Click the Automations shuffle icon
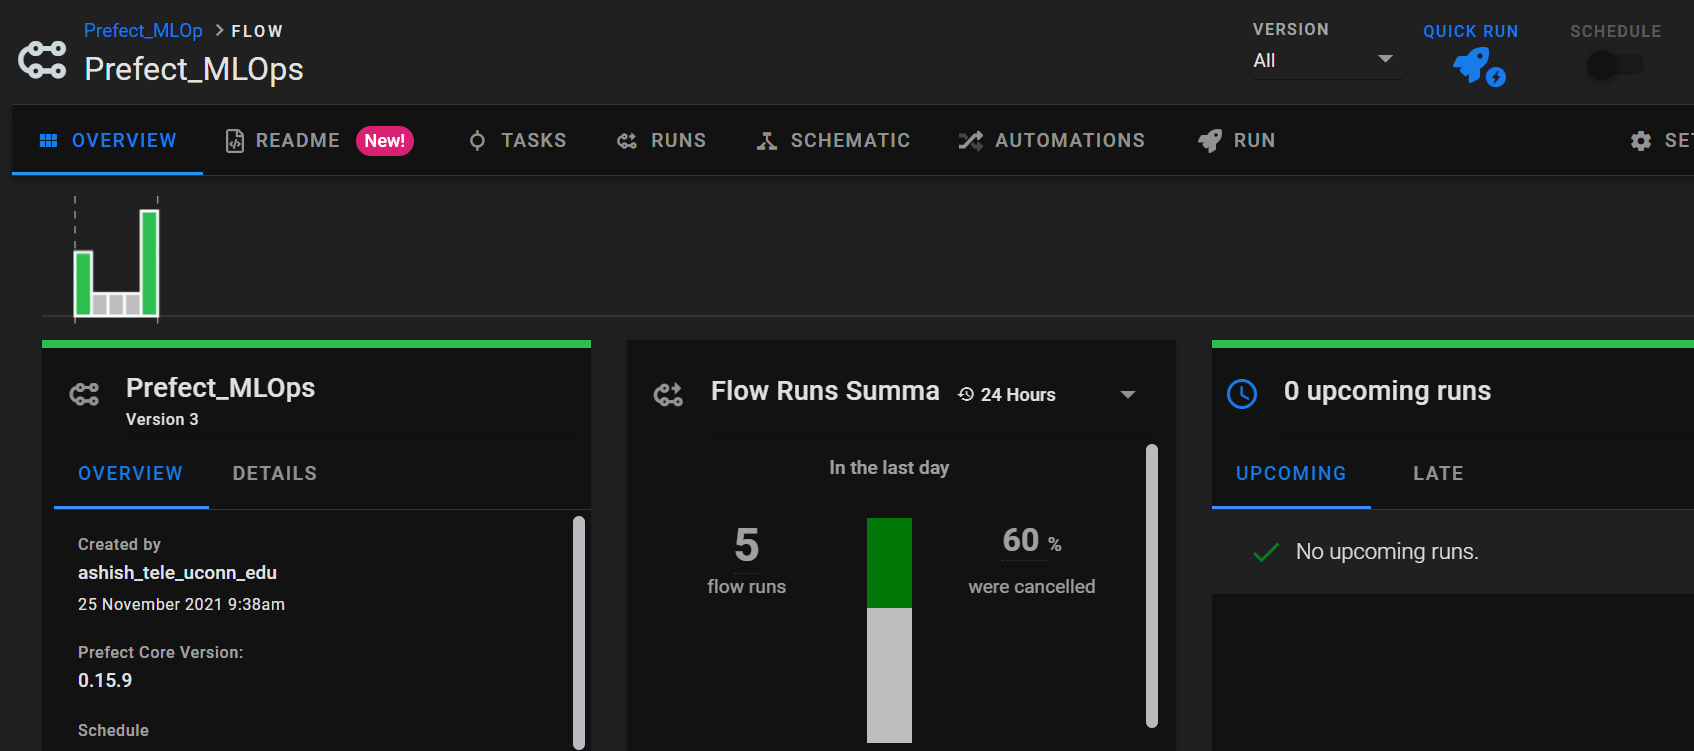The width and height of the screenshot is (1694, 751). pyautogui.click(x=971, y=141)
